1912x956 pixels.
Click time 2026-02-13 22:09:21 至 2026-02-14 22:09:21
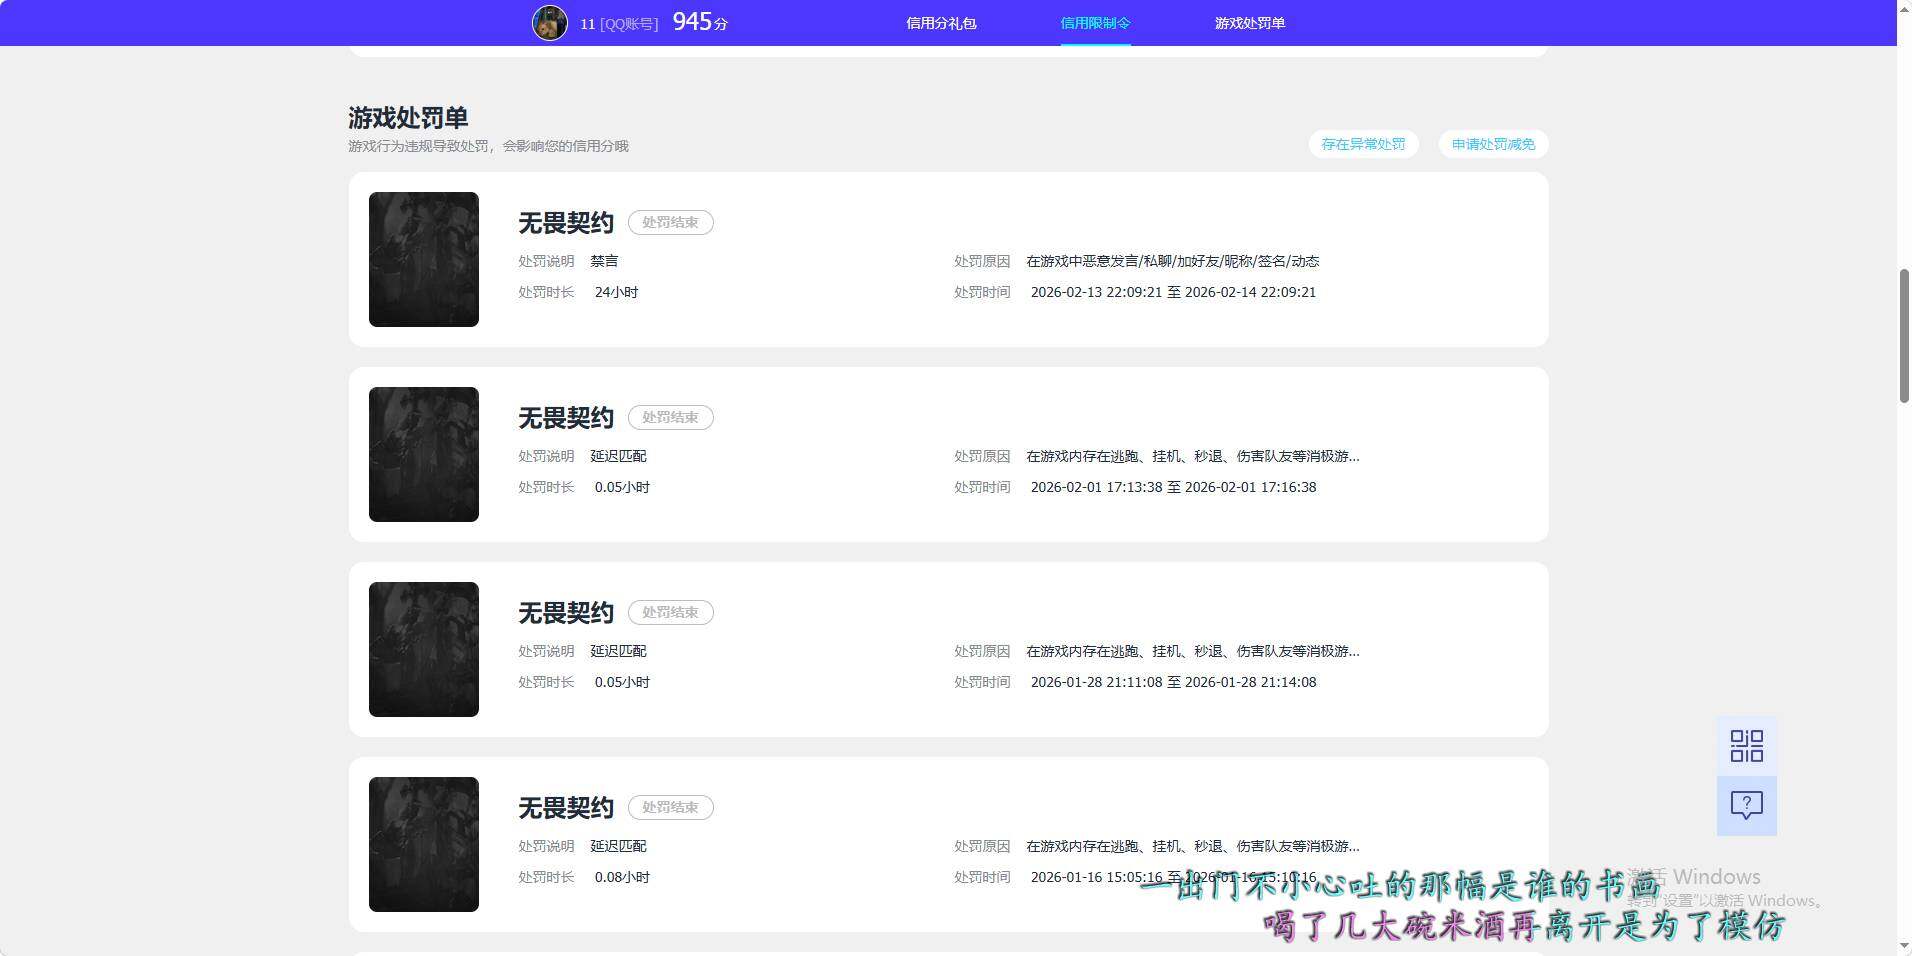(x=1173, y=292)
